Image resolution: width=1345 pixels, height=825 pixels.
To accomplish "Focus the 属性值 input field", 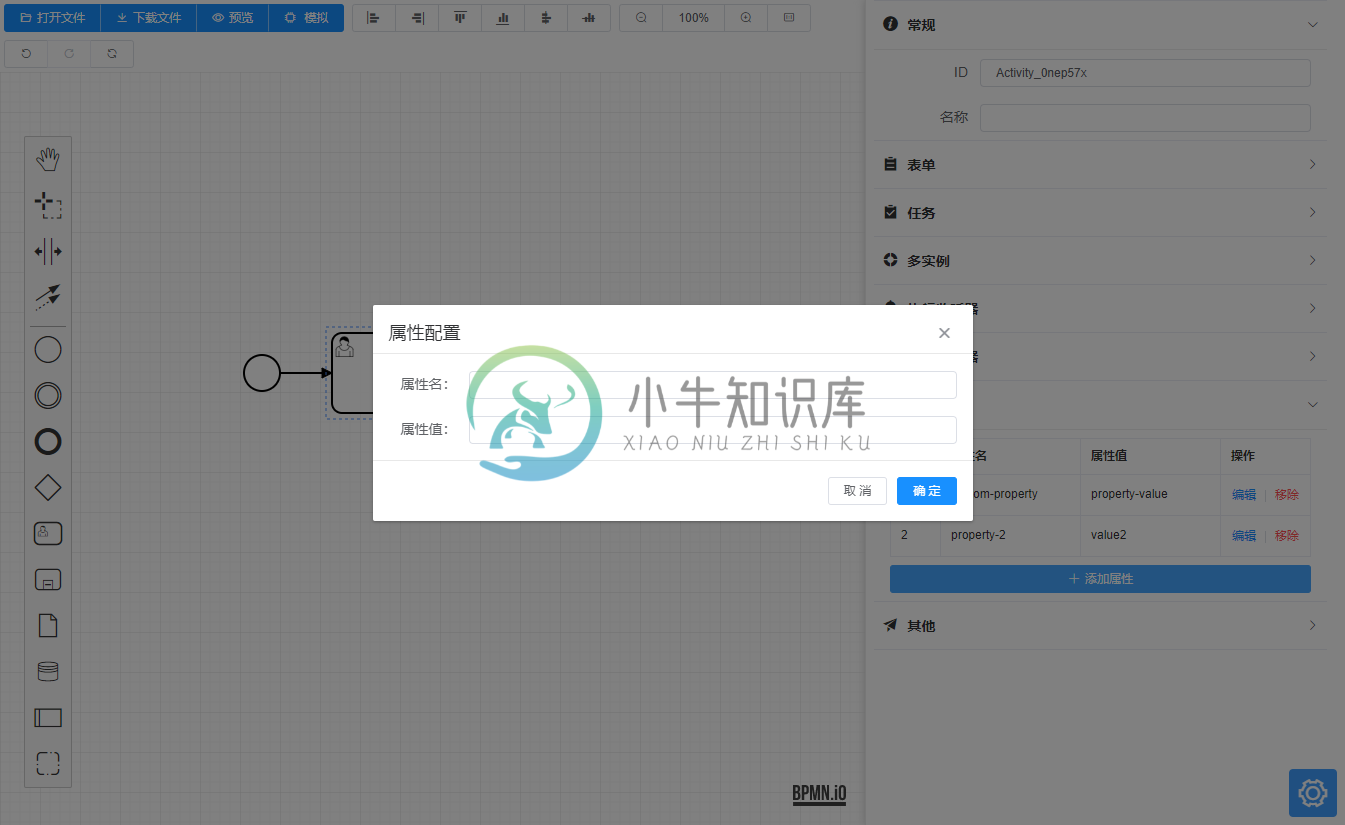I will pos(713,430).
